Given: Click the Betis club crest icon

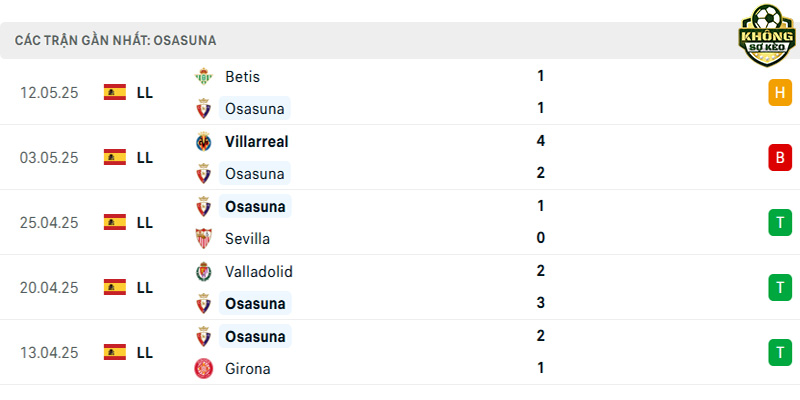Looking at the screenshot, I should click(204, 77).
